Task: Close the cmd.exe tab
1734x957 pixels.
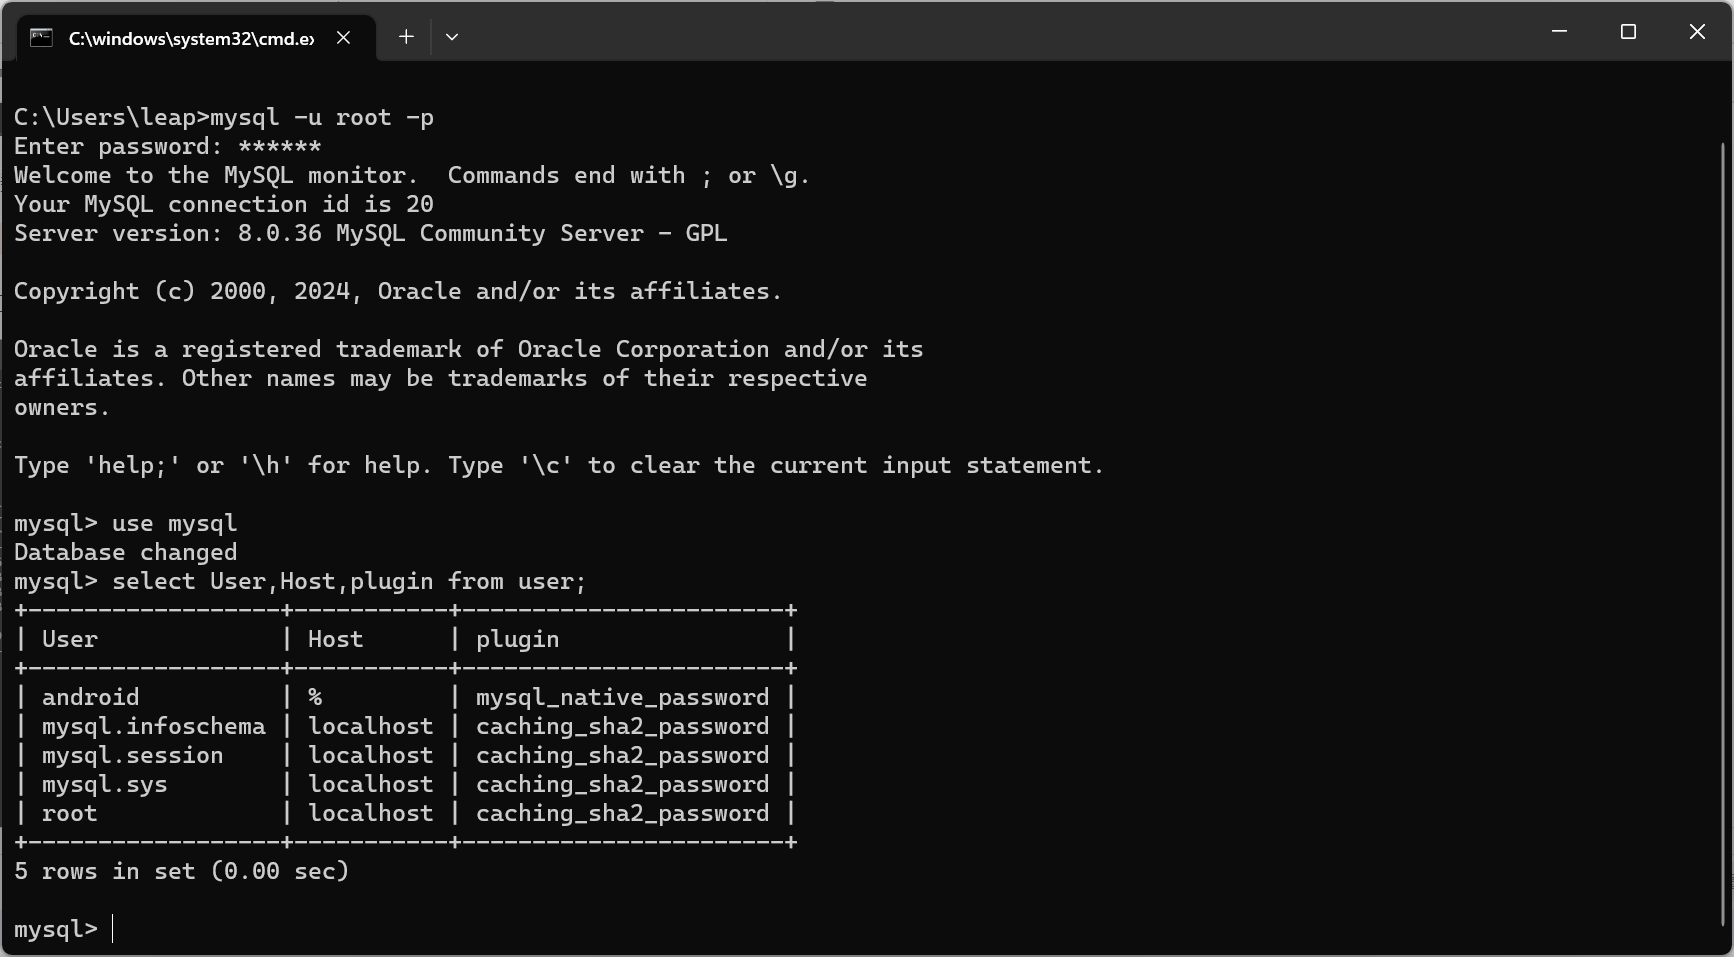Action: (x=343, y=38)
